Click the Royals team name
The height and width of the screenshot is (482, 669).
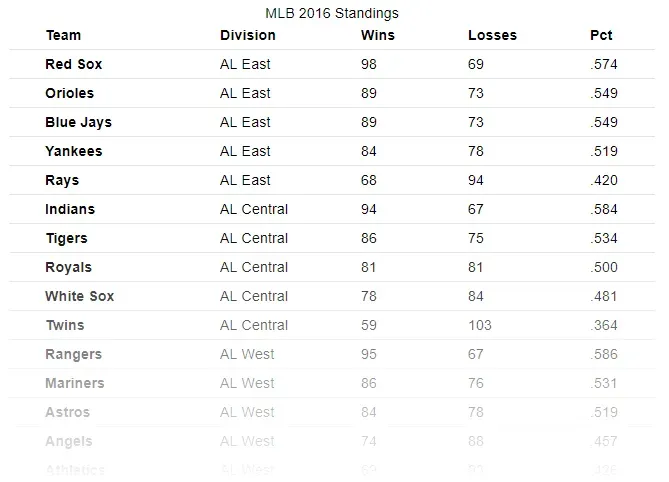click(x=68, y=267)
